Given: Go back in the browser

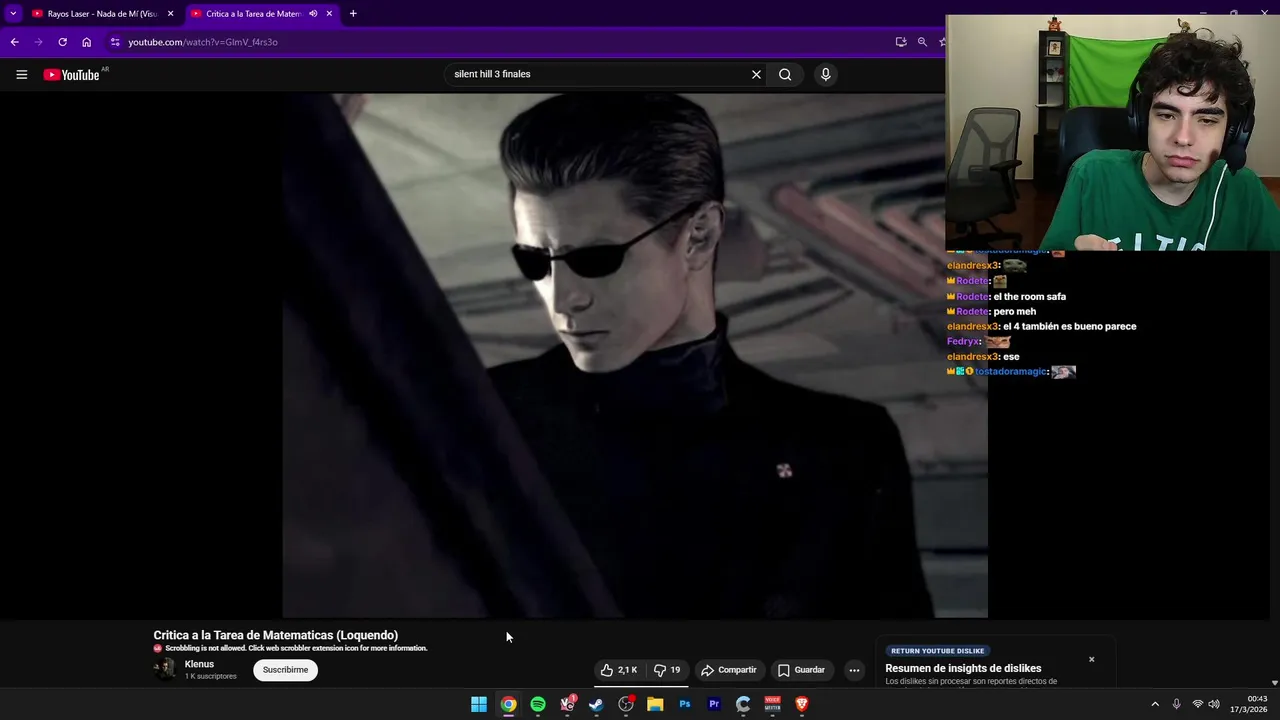Looking at the screenshot, I should [x=14, y=42].
